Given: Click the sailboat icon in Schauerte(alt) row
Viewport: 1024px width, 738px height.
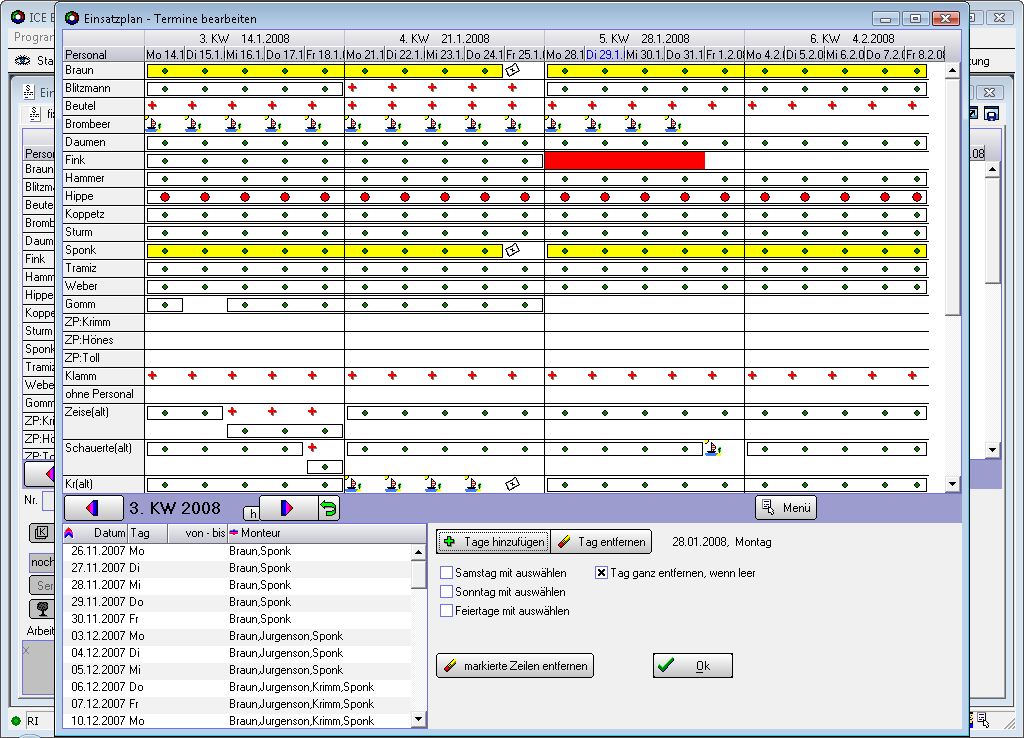Looking at the screenshot, I should click(x=712, y=449).
